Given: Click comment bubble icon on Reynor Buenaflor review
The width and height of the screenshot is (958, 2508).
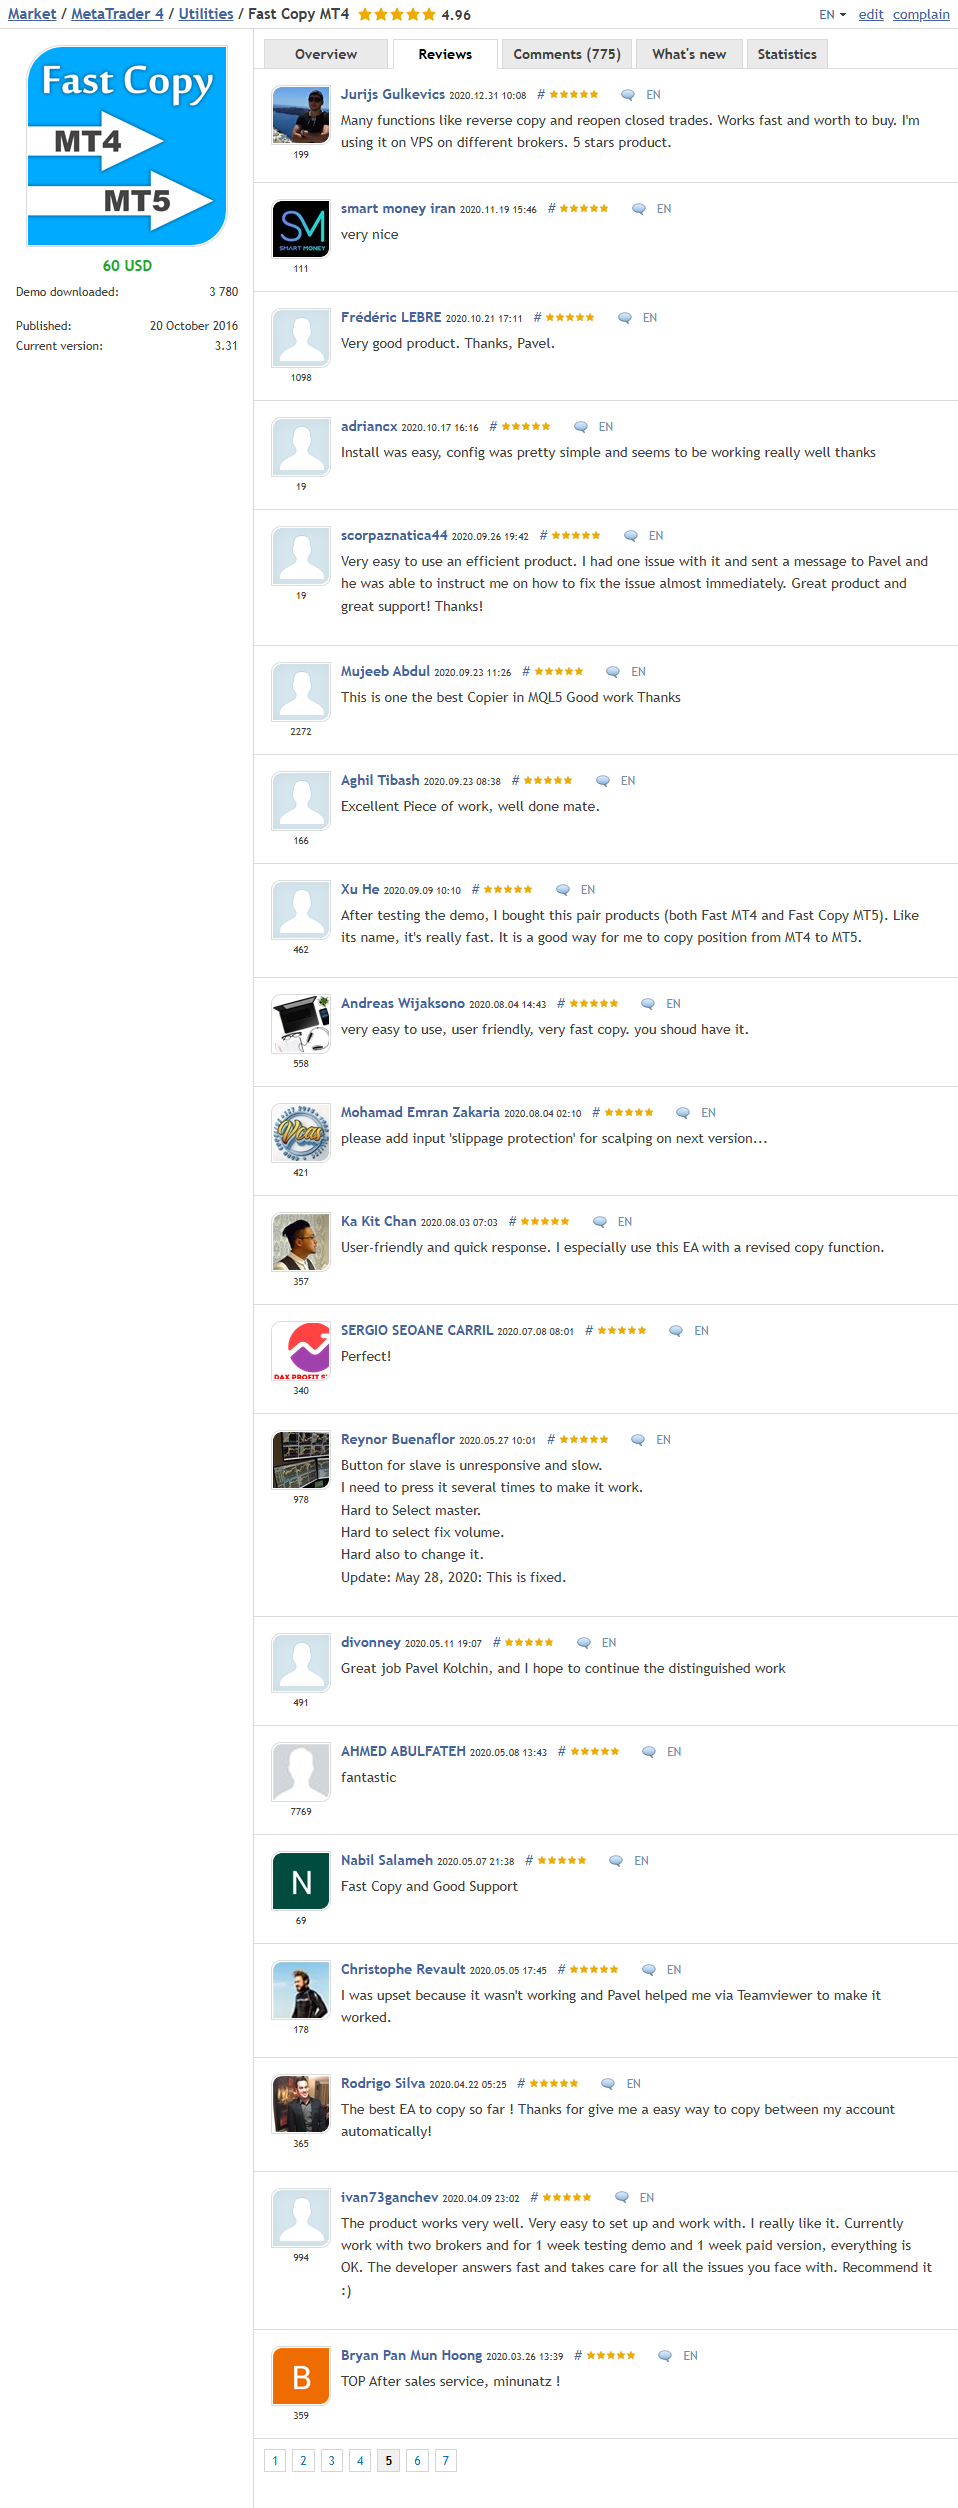Looking at the screenshot, I should tap(638, 1440).
